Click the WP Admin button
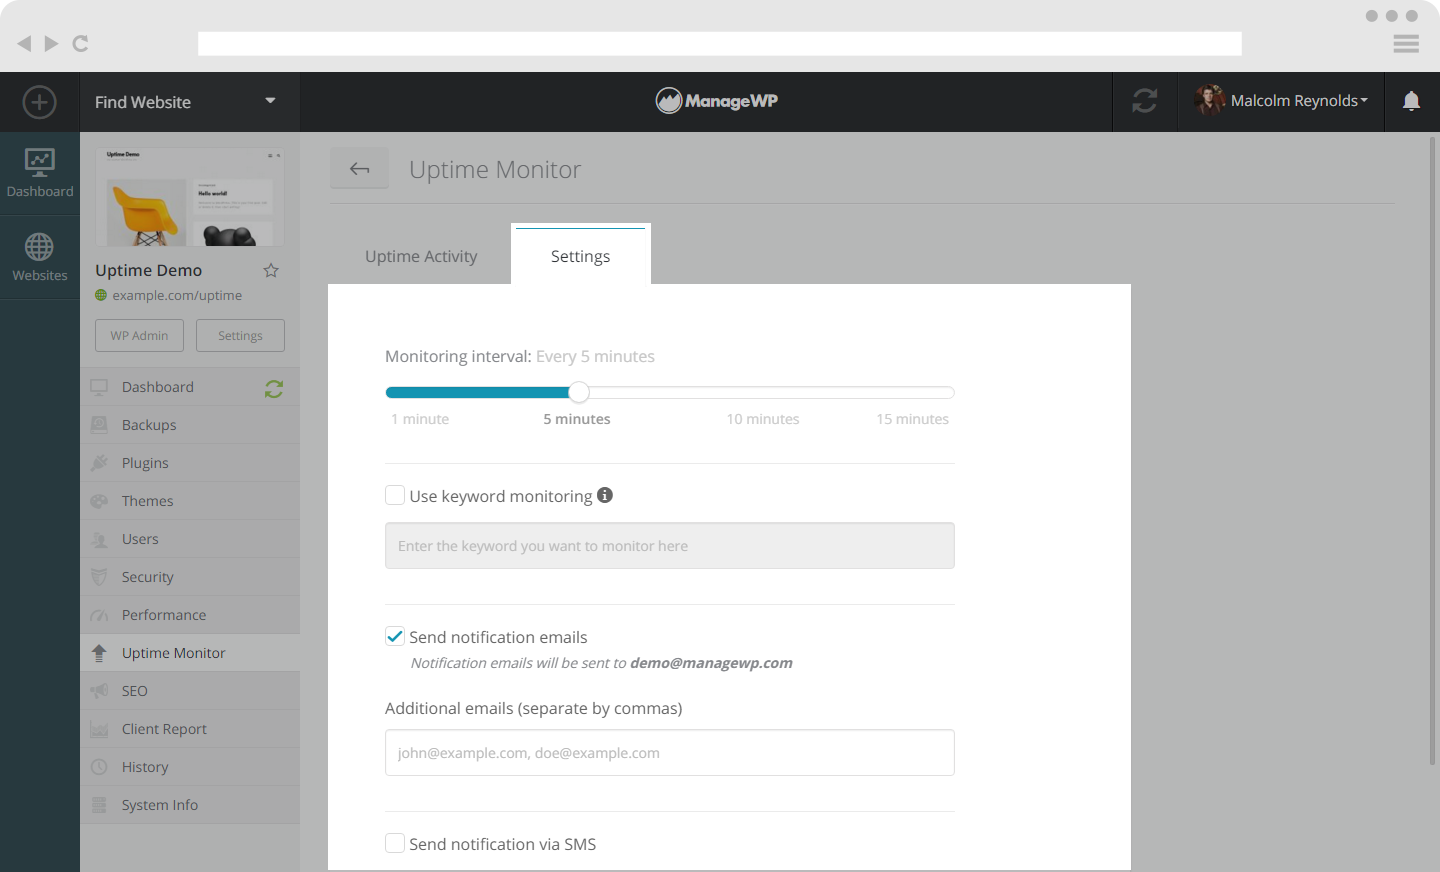 139,335
